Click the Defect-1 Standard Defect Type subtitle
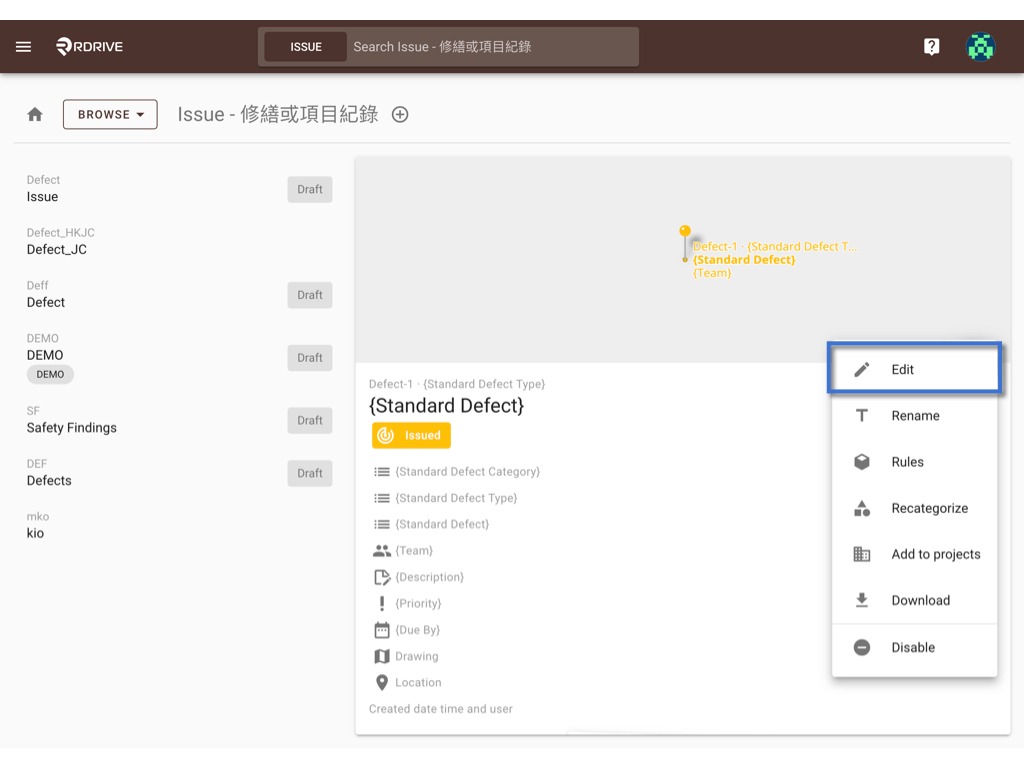 (456, 384)
